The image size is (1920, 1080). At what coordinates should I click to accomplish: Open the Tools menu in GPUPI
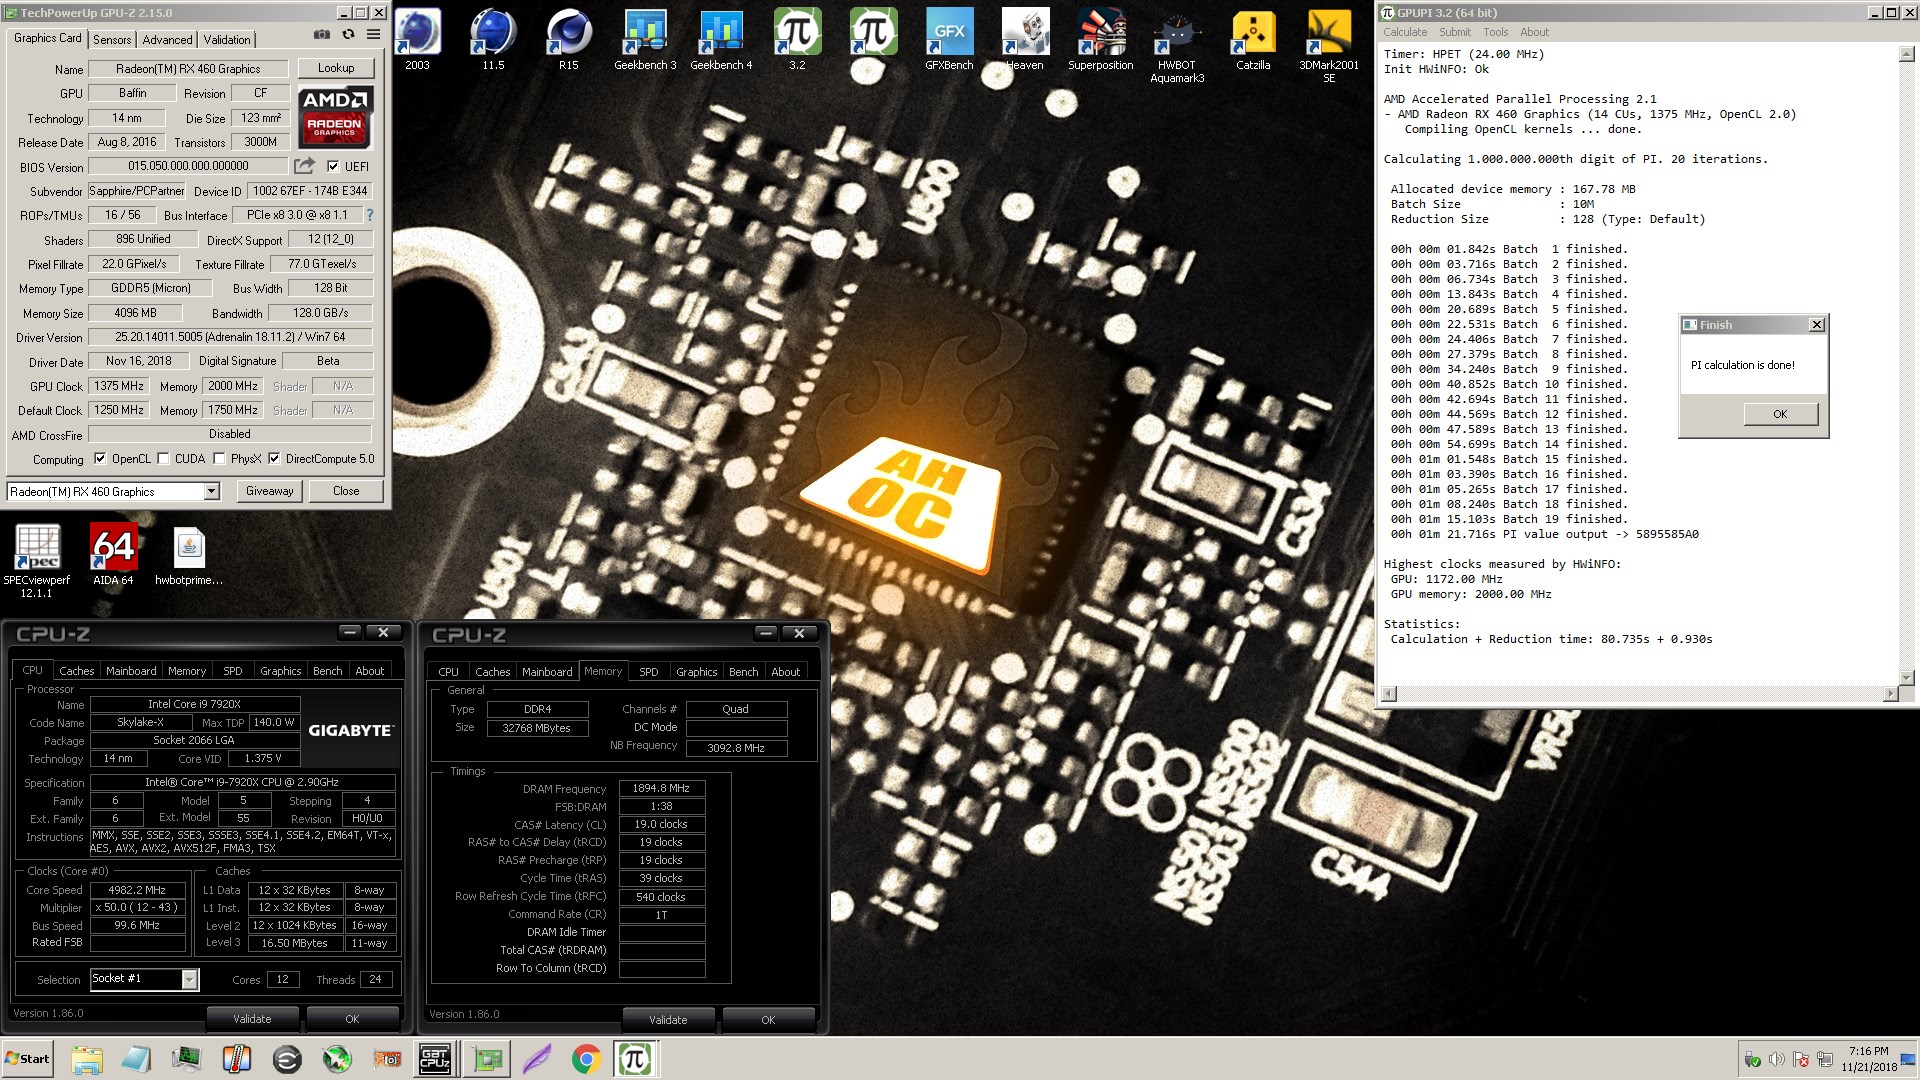[x=1496, y=32]
